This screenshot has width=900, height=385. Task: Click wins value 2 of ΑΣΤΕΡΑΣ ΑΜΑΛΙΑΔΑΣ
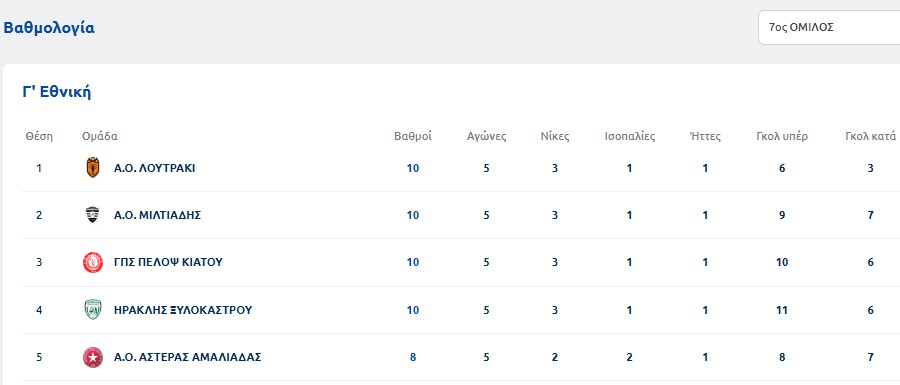coord(554,357)
